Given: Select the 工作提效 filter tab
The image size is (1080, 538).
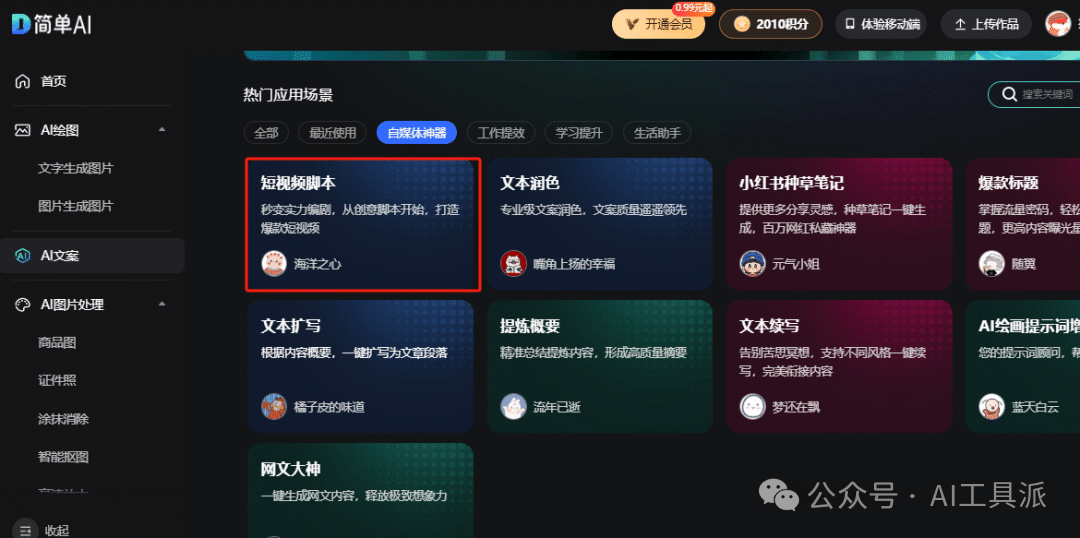Looking at the screenshot, I should click(501, 133).
